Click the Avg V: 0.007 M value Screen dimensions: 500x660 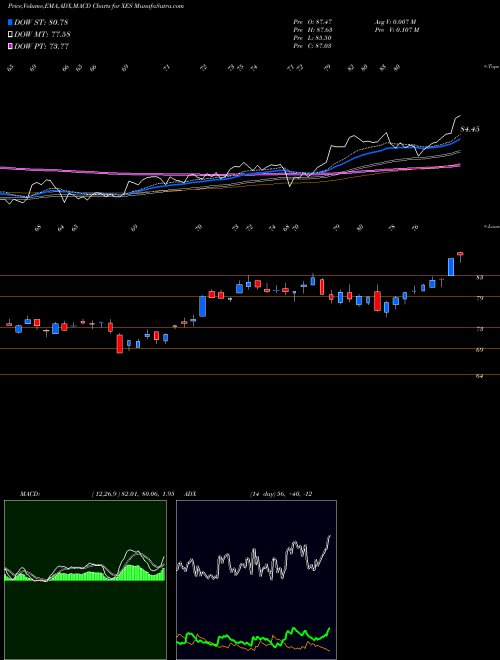[395, 22]
